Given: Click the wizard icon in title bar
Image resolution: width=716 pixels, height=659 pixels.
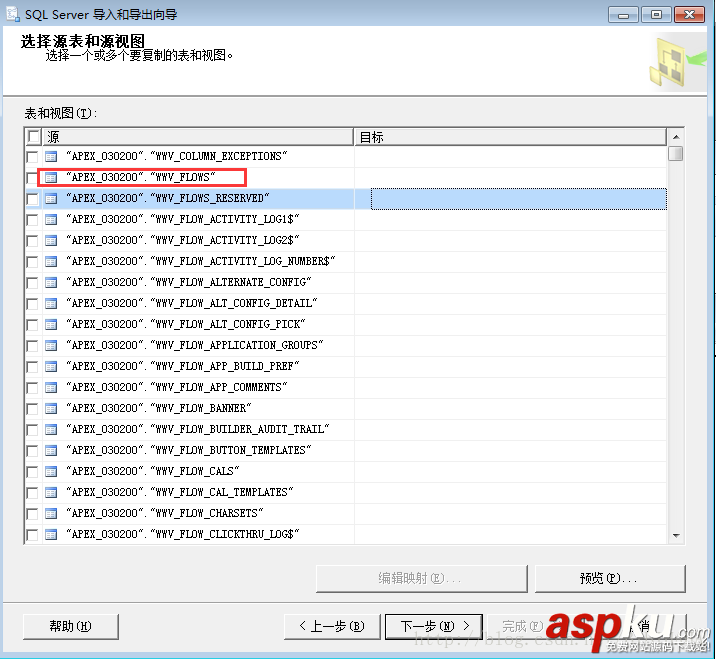Looking at the screenshot, I should [x=12, y=14].
